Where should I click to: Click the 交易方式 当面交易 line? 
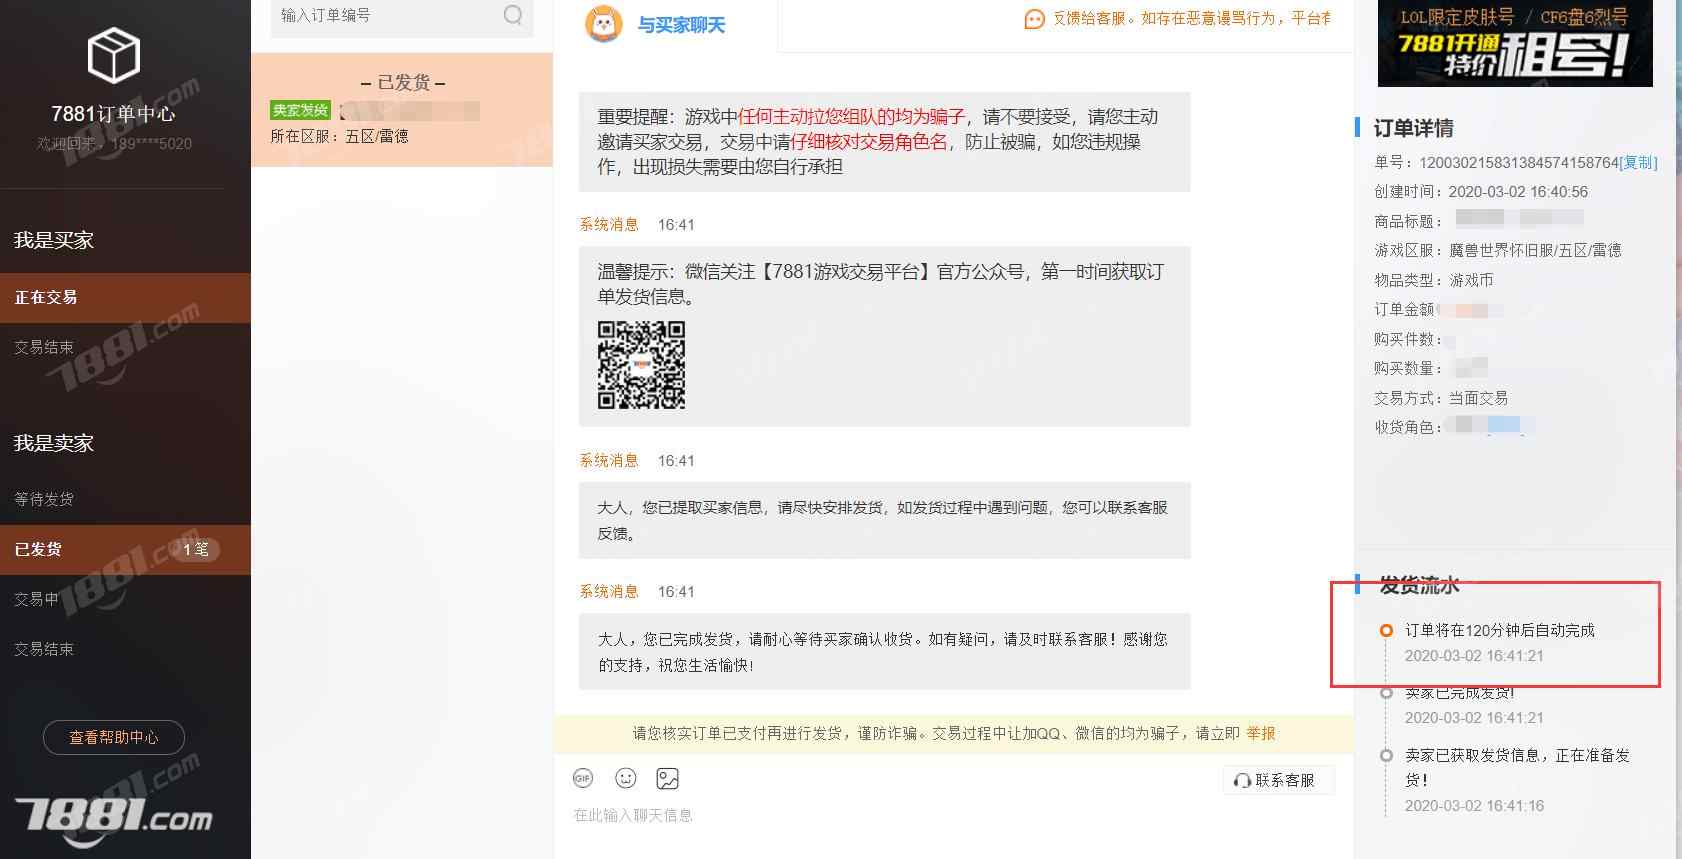click(x=1441, y=398)
